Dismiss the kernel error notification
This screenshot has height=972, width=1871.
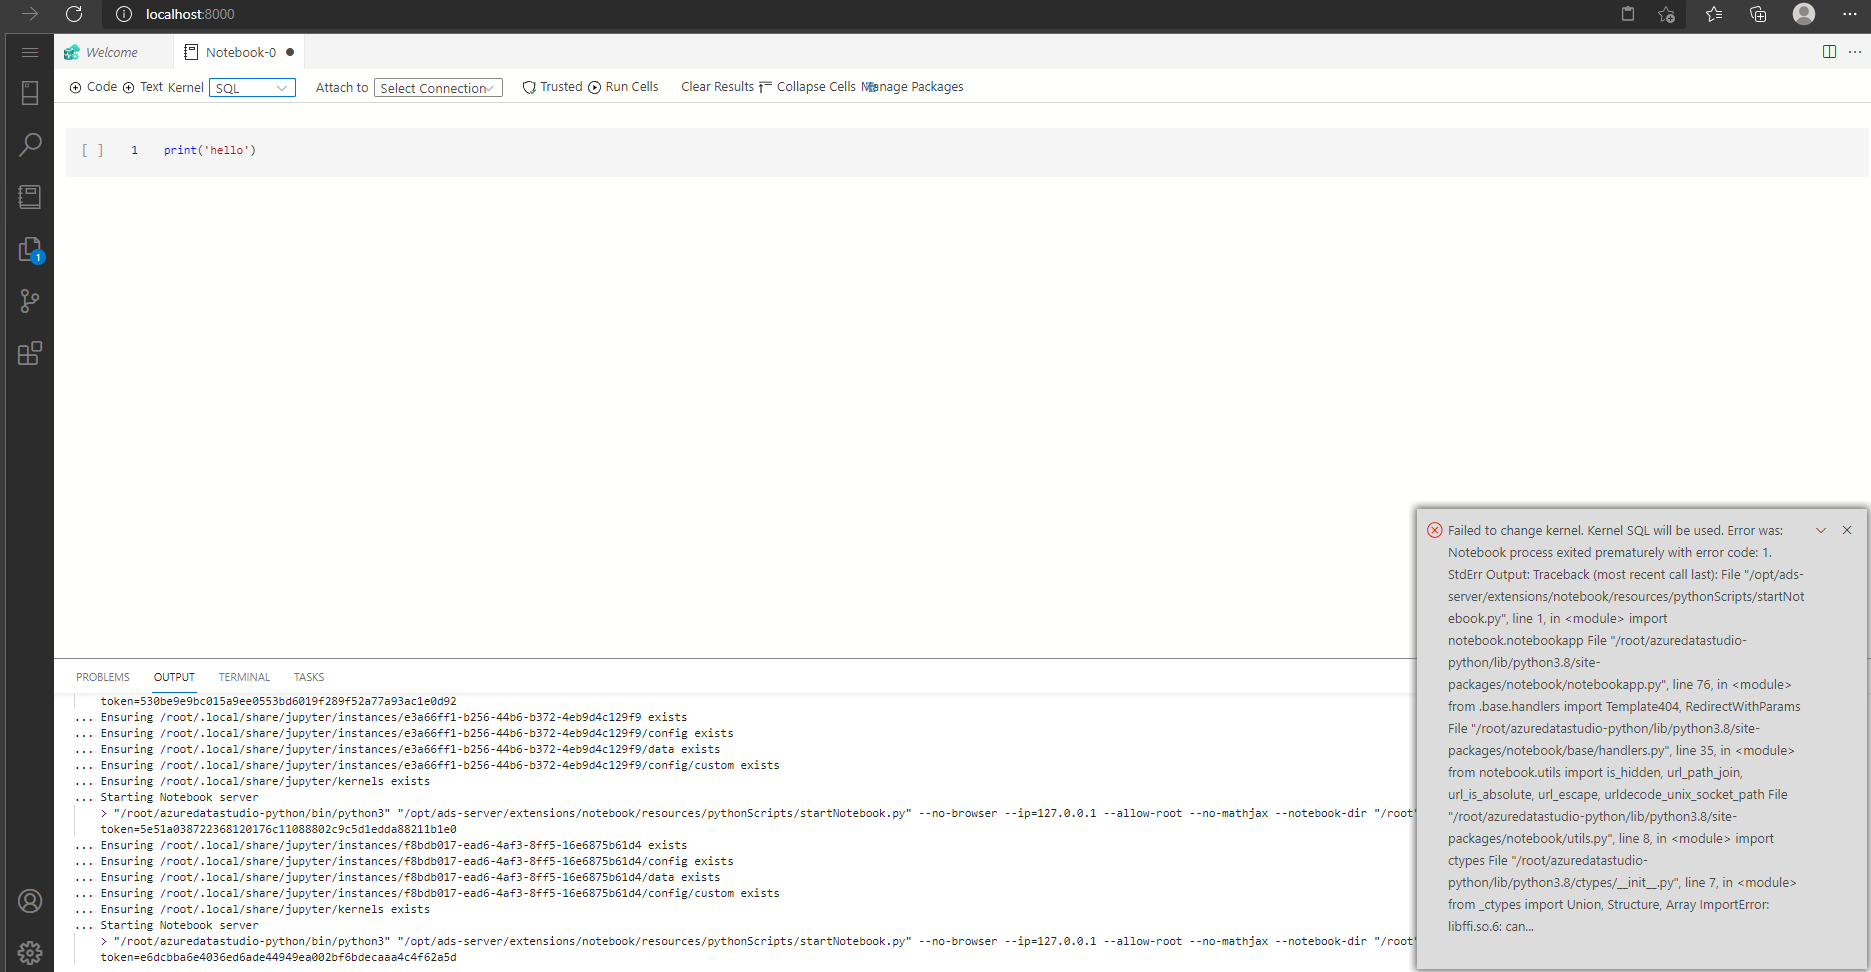1847,530
